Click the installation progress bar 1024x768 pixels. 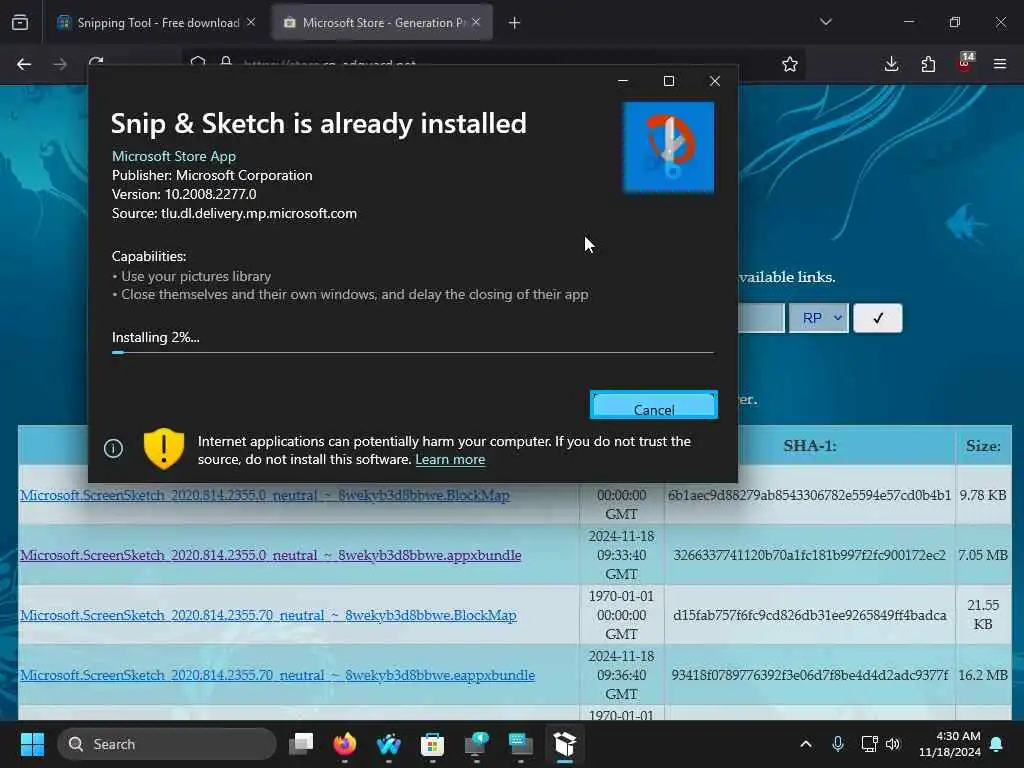tap(413, 353)
